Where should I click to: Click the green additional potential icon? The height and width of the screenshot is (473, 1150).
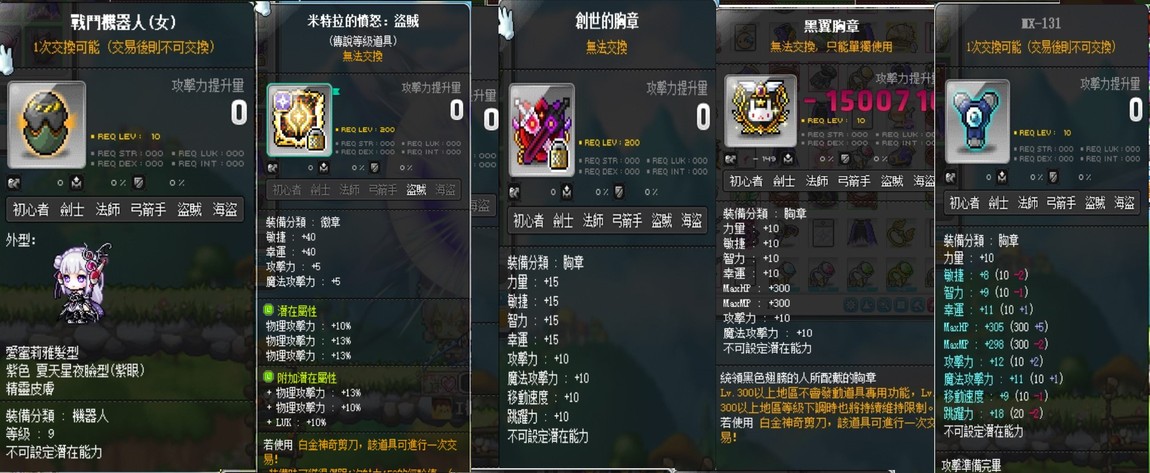[x=271, y=378]
